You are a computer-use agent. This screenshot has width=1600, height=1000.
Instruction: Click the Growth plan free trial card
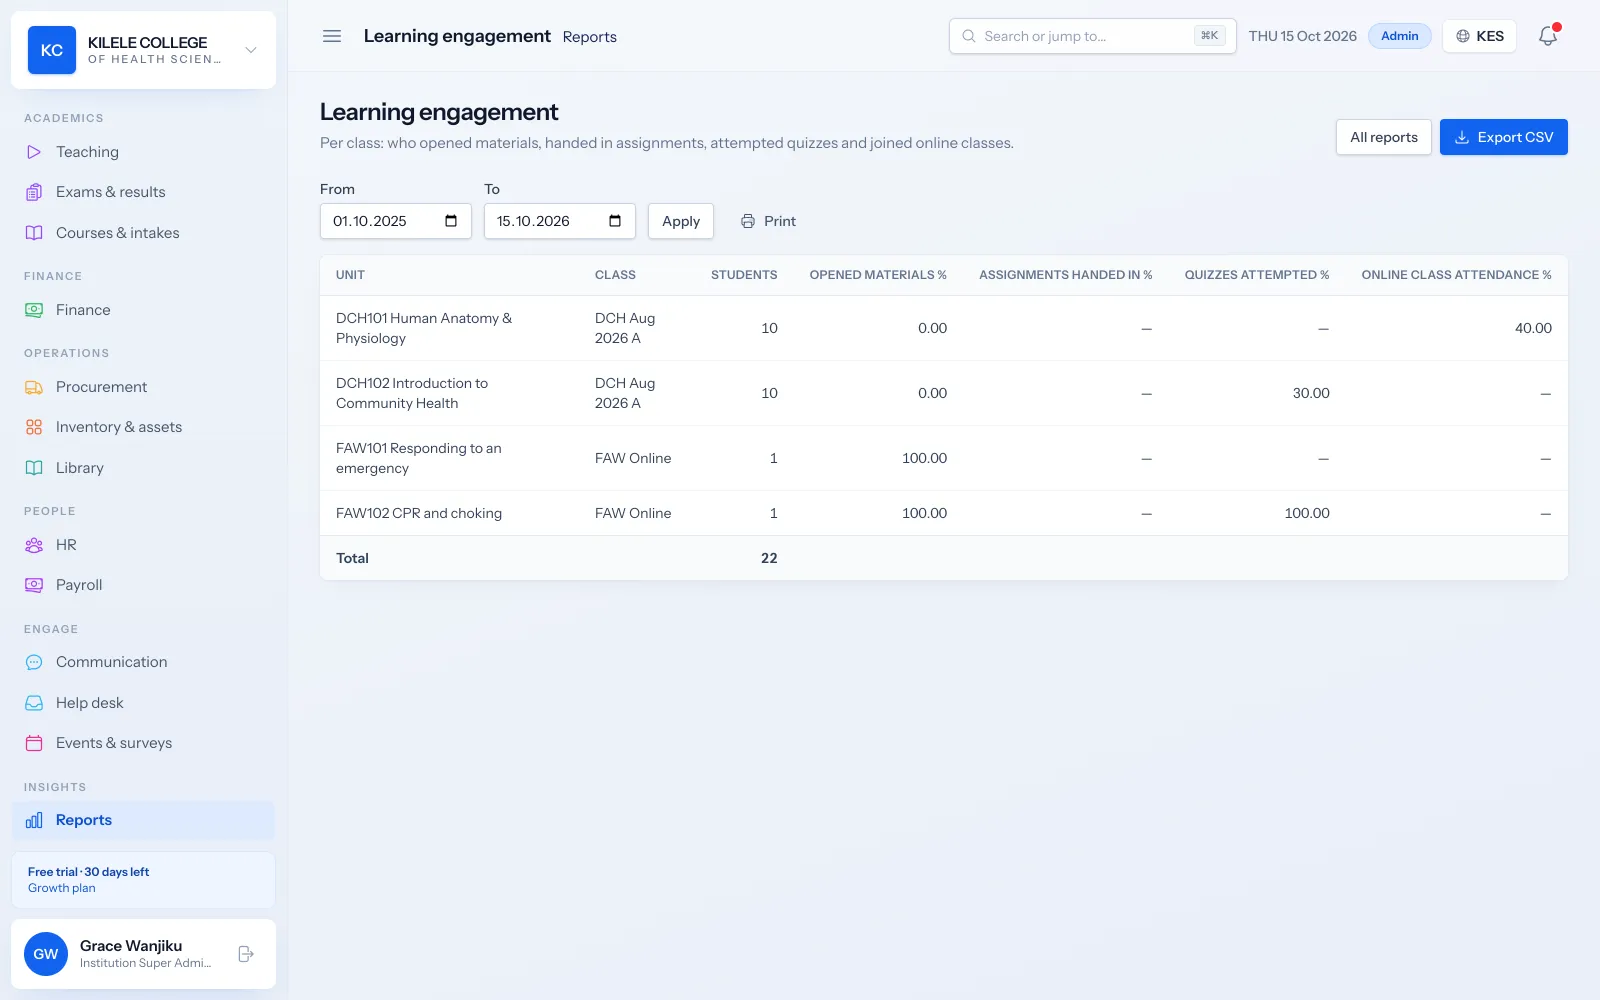point(144,880)
